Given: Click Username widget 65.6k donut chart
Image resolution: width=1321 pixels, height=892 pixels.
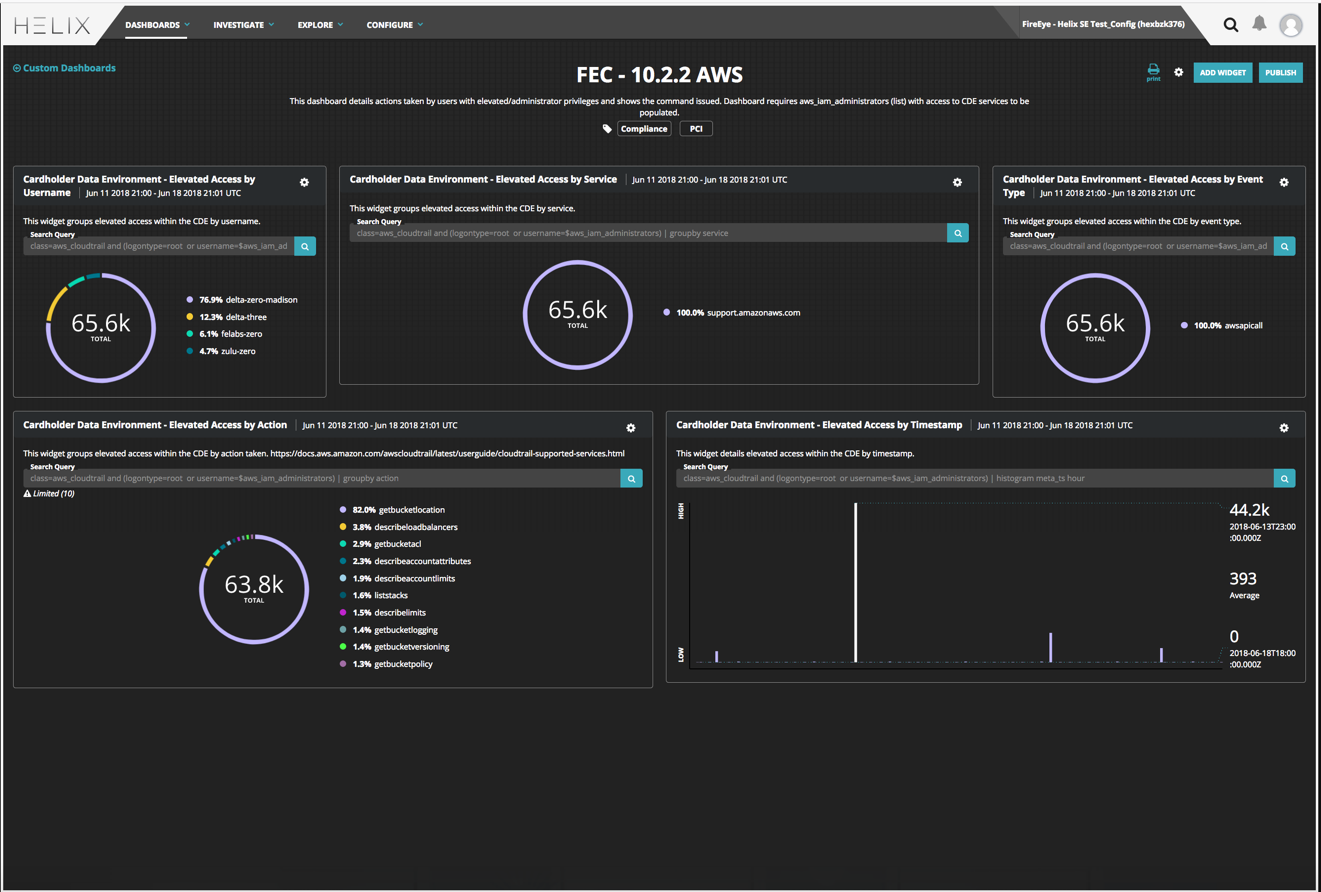Looking at the screenshot, I should [x=100, y=328].
